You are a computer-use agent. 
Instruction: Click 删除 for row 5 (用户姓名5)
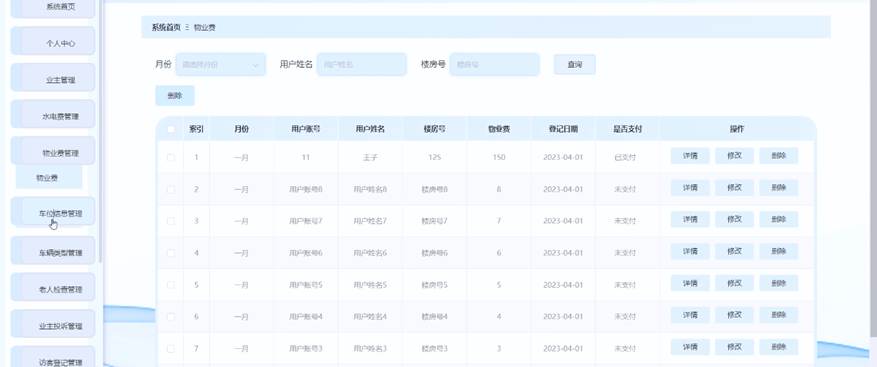(779, 283)
